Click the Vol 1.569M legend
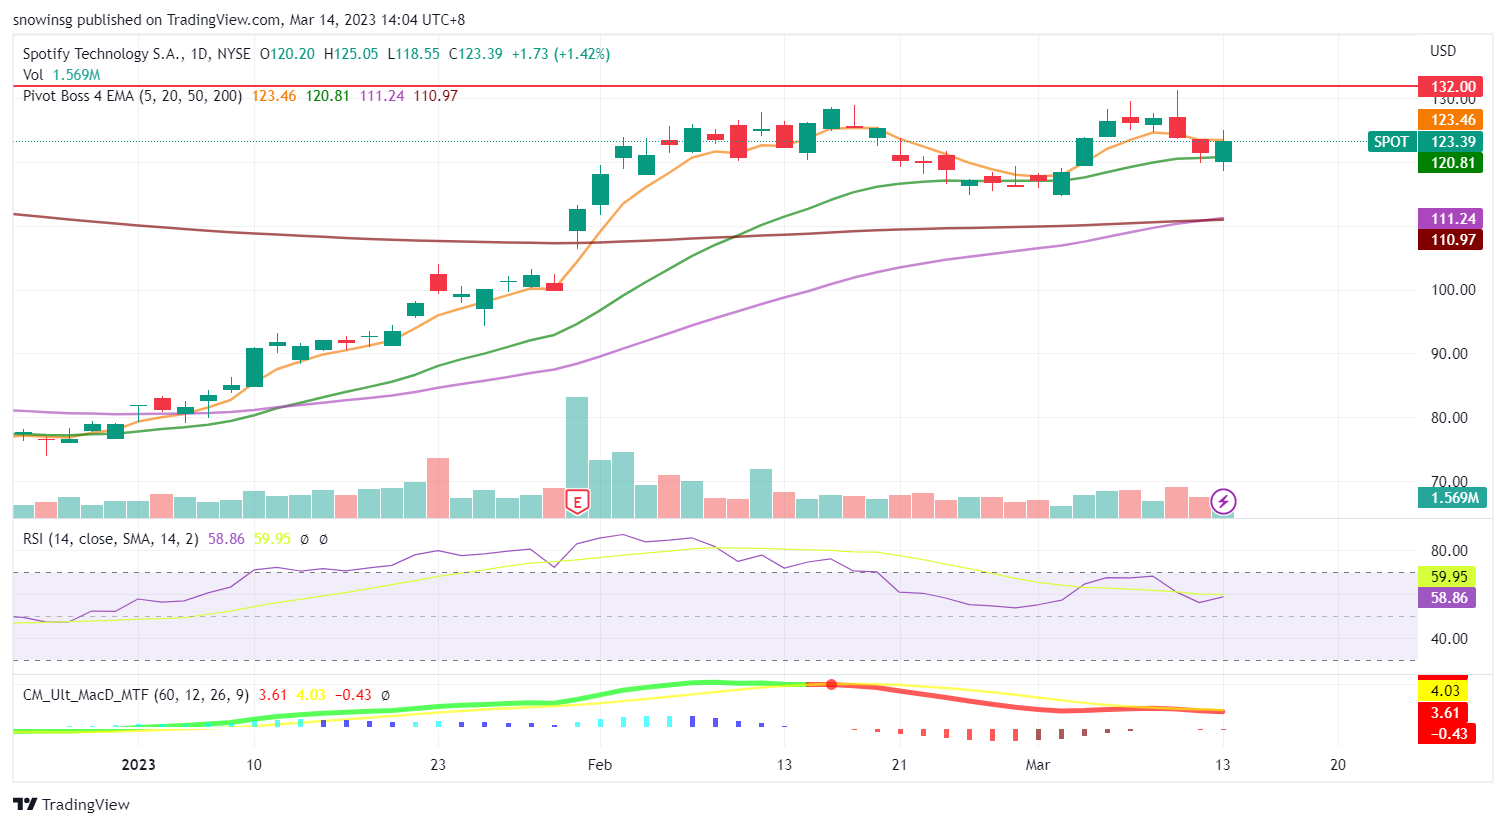Screen dimensions: 1506x826 (61, 75)
